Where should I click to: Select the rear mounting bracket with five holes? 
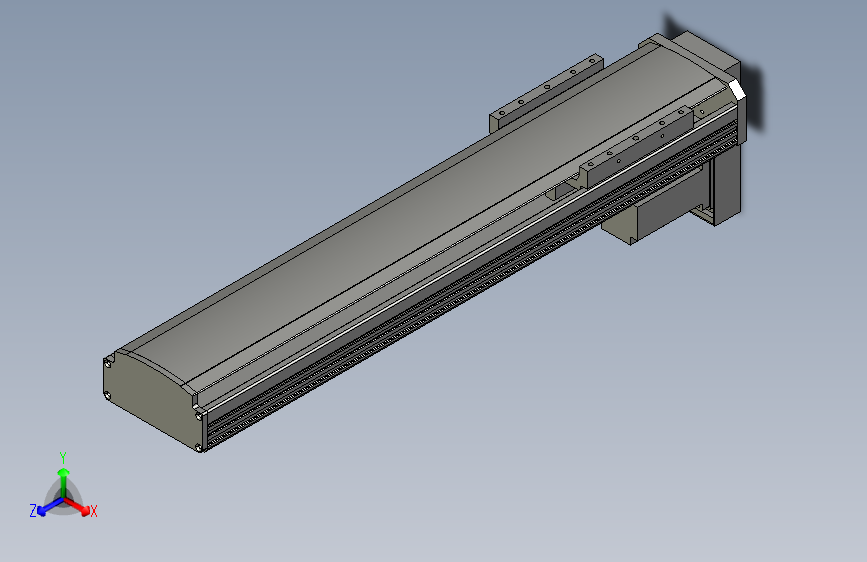pyautogui.click(x=545, y=91)
